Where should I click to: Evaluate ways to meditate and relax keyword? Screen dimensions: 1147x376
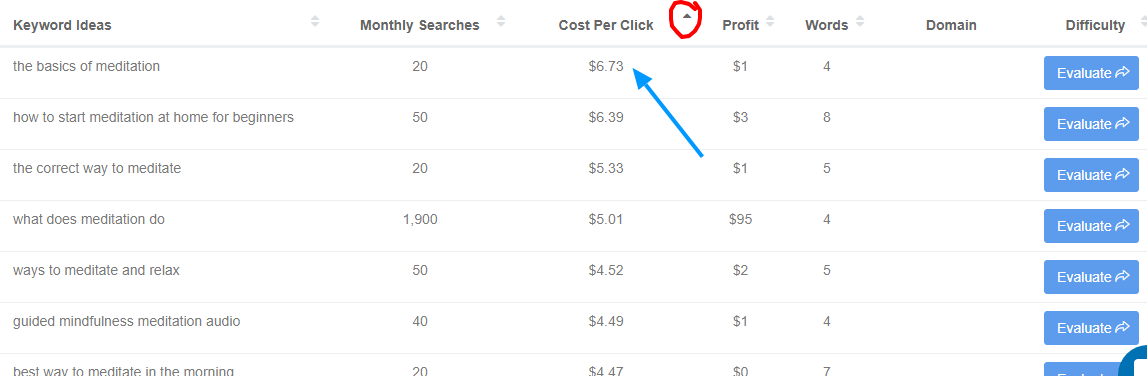tap(1091, 277)
